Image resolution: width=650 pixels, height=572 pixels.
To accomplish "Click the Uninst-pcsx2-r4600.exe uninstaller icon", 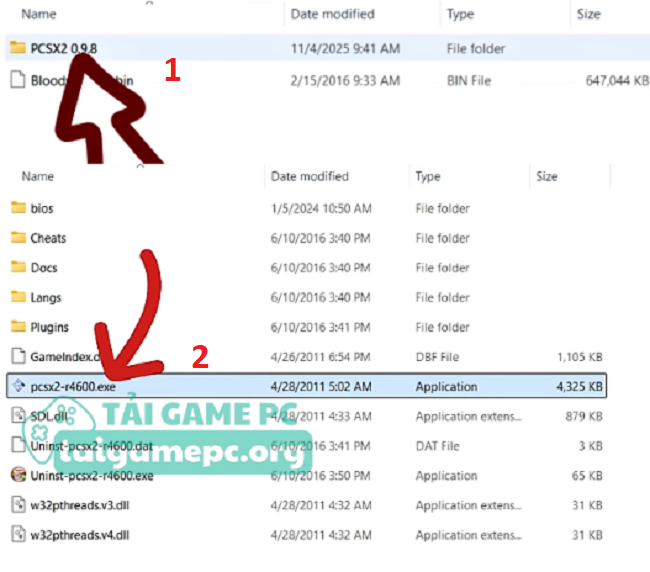I will pyautogui.click(x=19, y=475).
